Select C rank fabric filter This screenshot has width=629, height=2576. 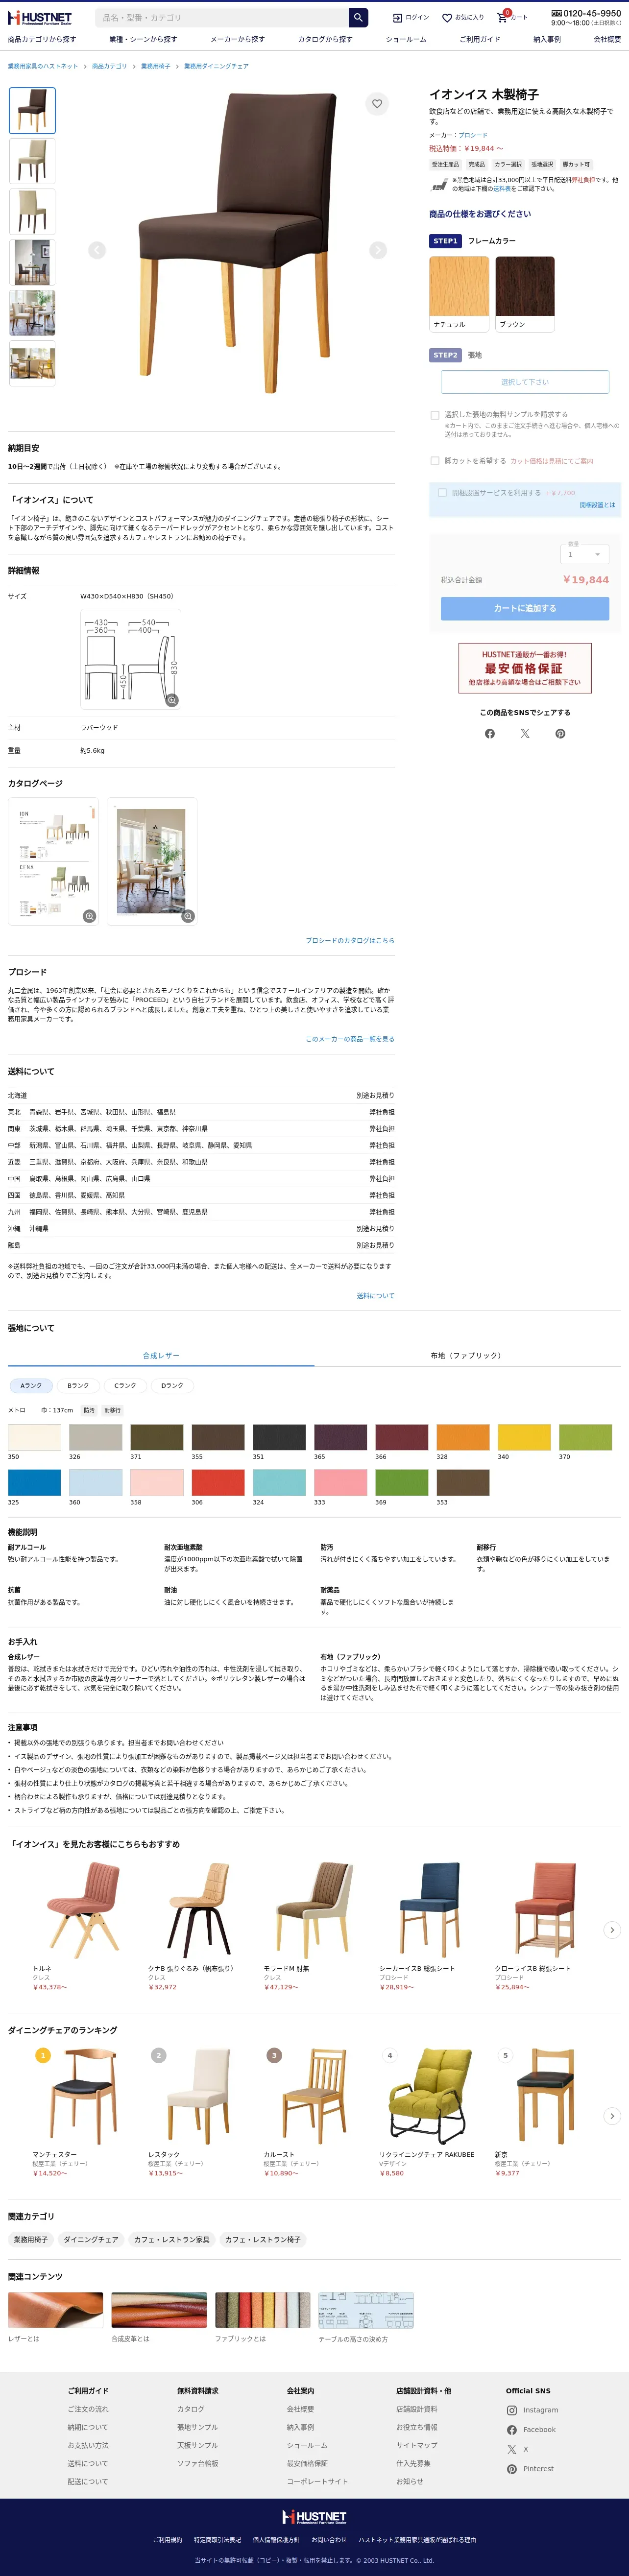125,1386
